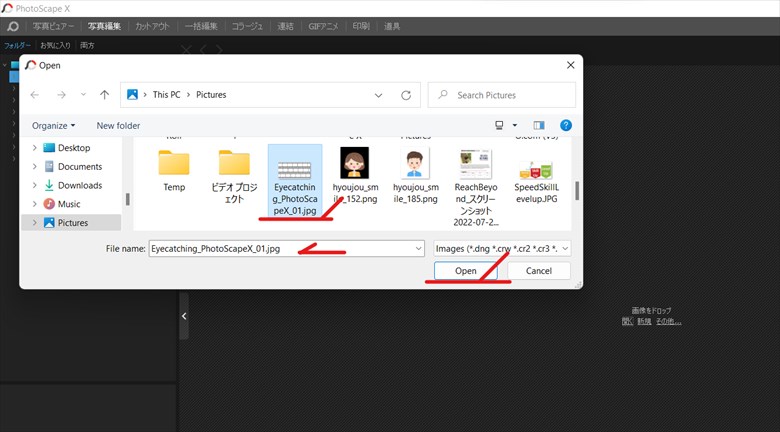780x432 pixels.
Task: Click the Pictures icon in address bar
Action: 132,95
